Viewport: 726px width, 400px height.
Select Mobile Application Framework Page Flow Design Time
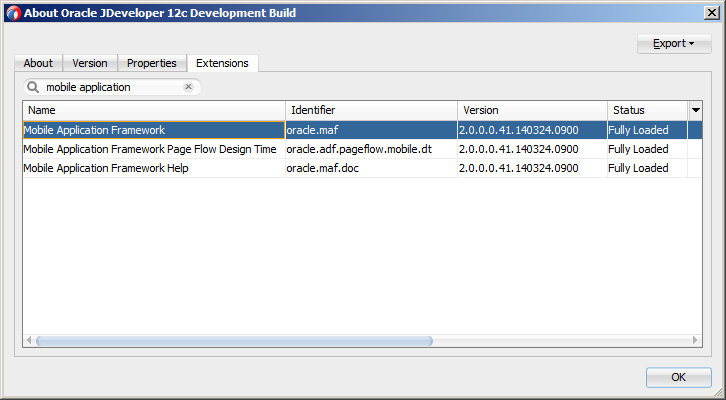click(363, 149)
